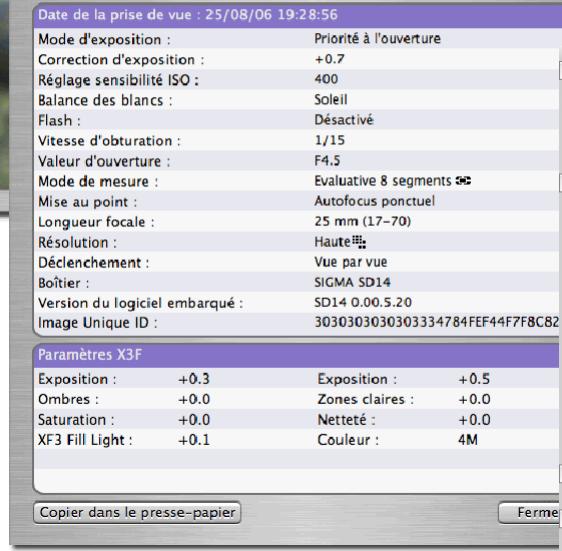Select the Flash label
The width and height of the screenshot is (562, 551).
(x=59, y=121)
